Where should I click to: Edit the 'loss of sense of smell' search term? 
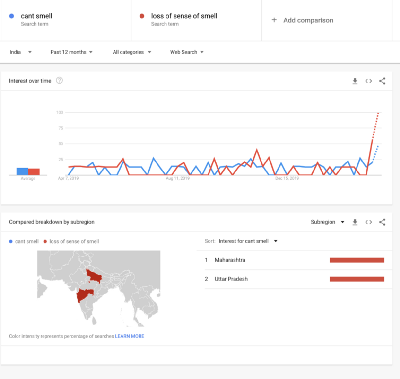click(184, 16)
